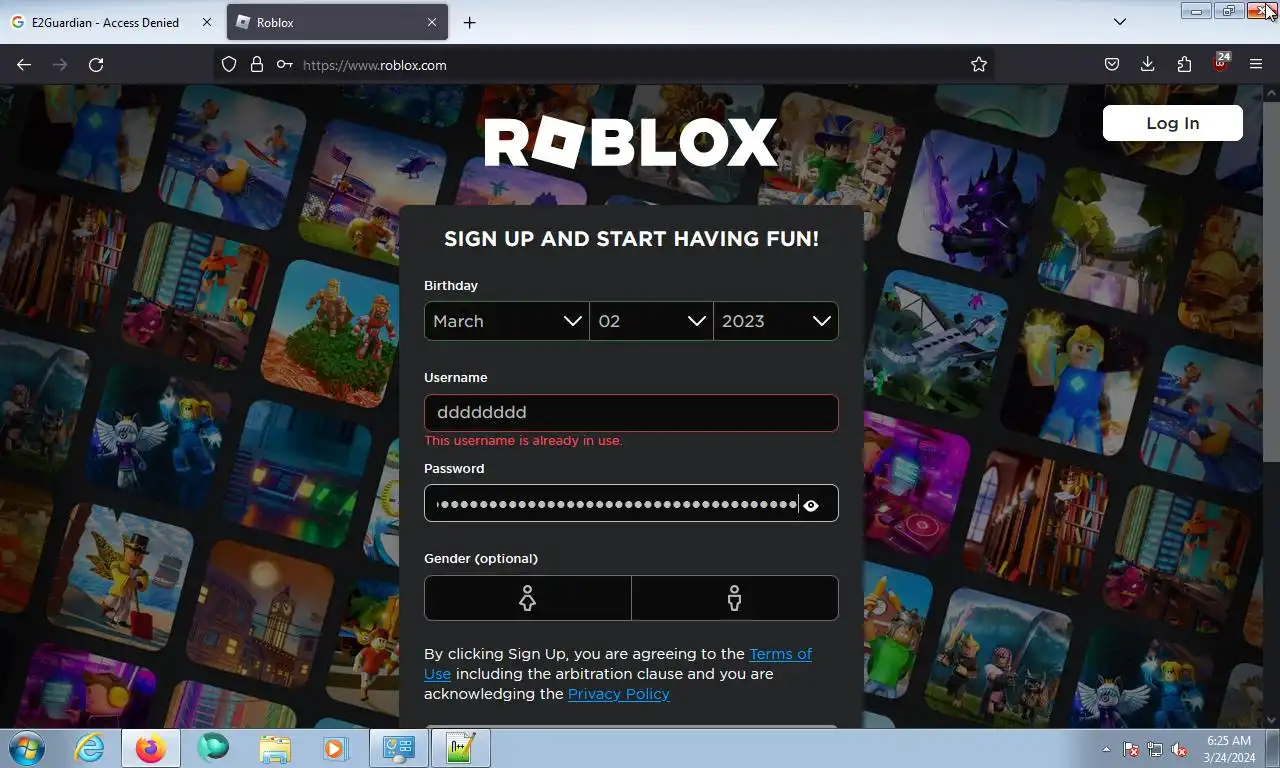Minimize the Firefox window
The width and height of the screenshot is (1280, 768).
1195,11
